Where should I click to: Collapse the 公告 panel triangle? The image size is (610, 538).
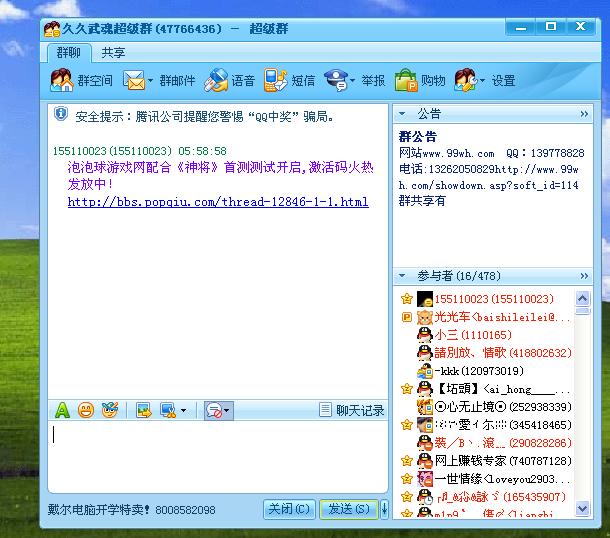[402, 114]
